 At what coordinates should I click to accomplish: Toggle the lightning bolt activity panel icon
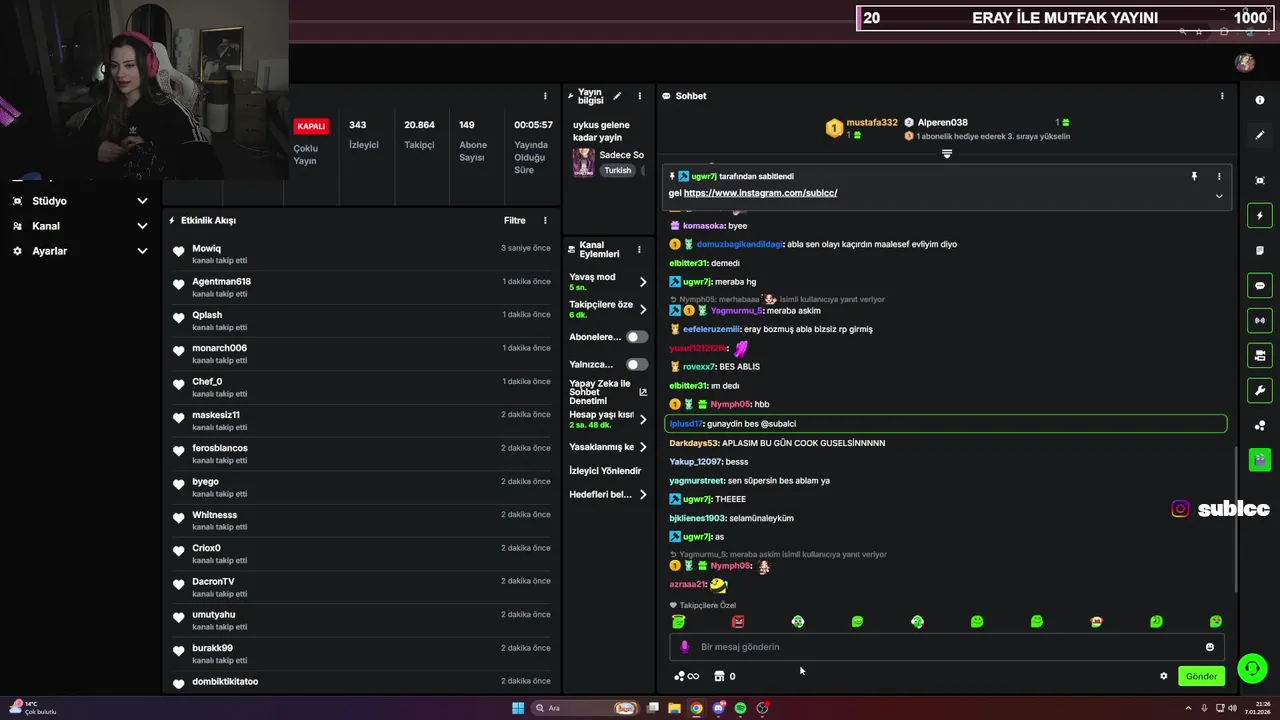[x=1260, y=216]
